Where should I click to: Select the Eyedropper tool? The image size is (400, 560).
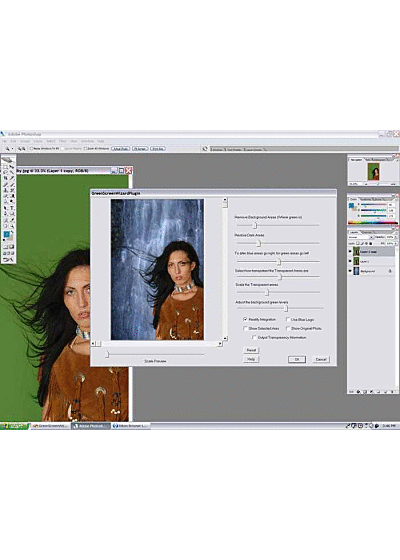coord(12,220)
